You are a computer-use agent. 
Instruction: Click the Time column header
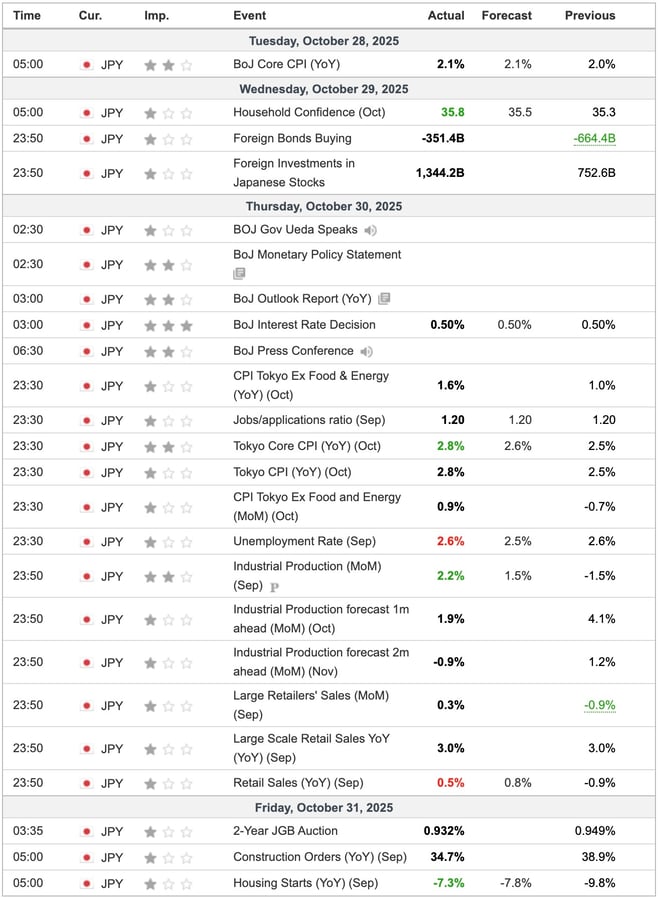[27, 16]
